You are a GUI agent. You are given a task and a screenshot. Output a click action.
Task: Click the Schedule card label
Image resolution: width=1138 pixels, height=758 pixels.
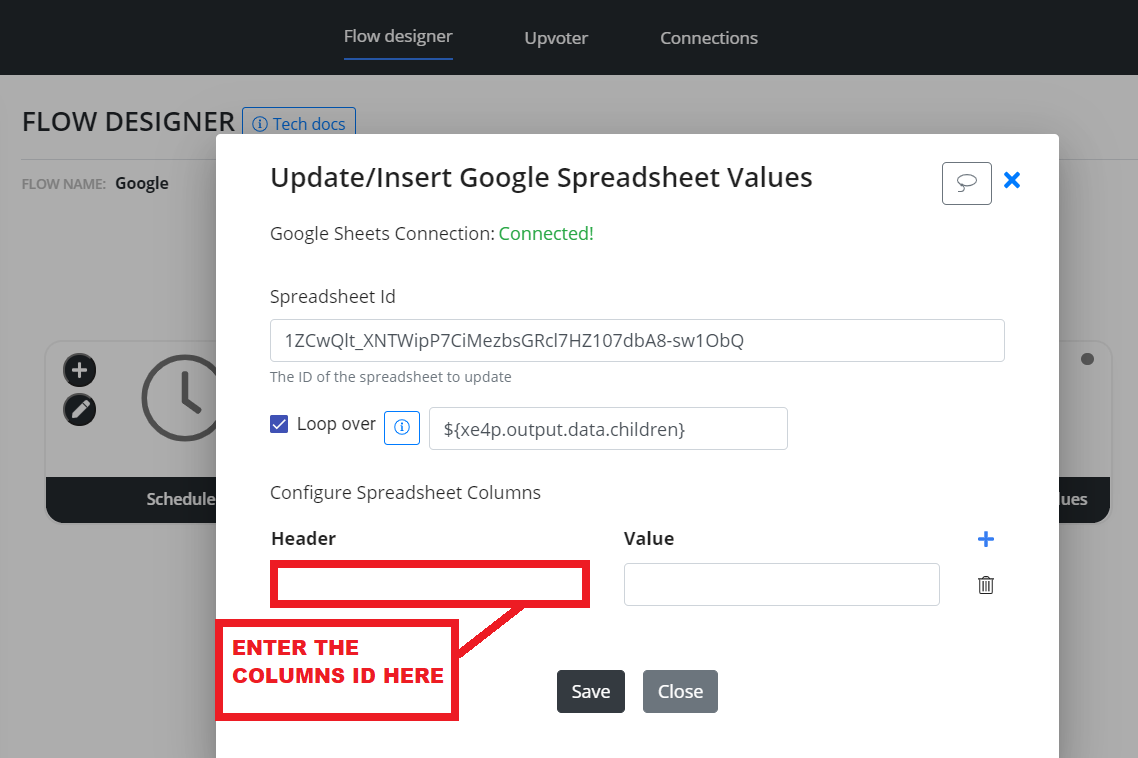coord(181,499)
